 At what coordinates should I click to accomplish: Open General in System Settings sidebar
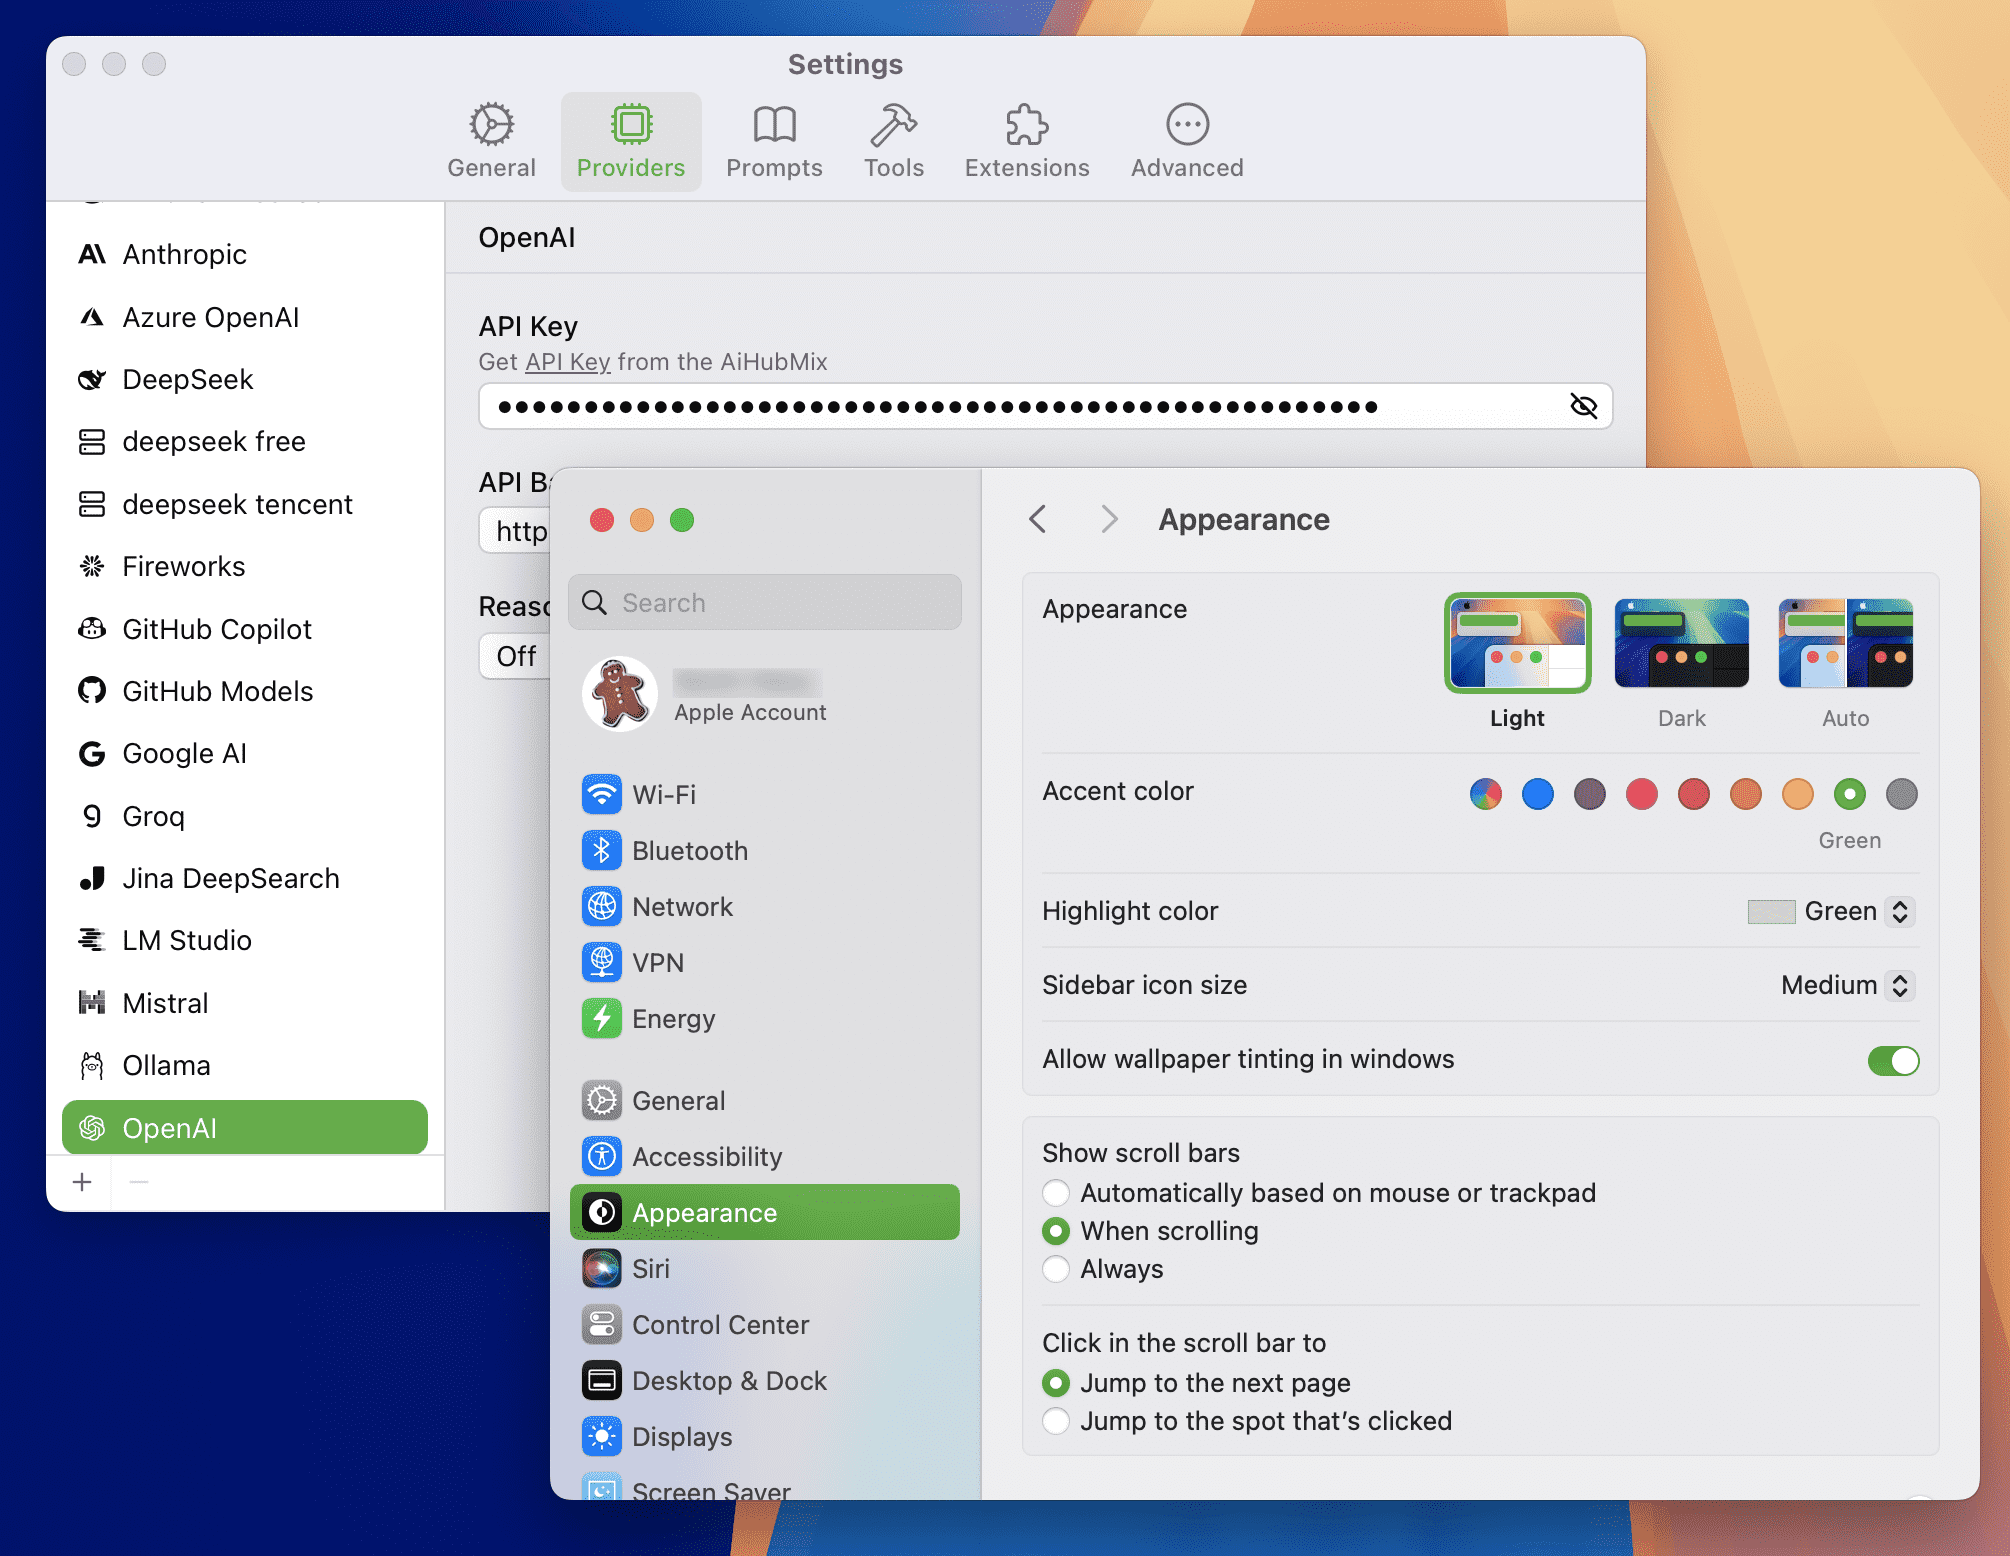tap(765, 1101)
